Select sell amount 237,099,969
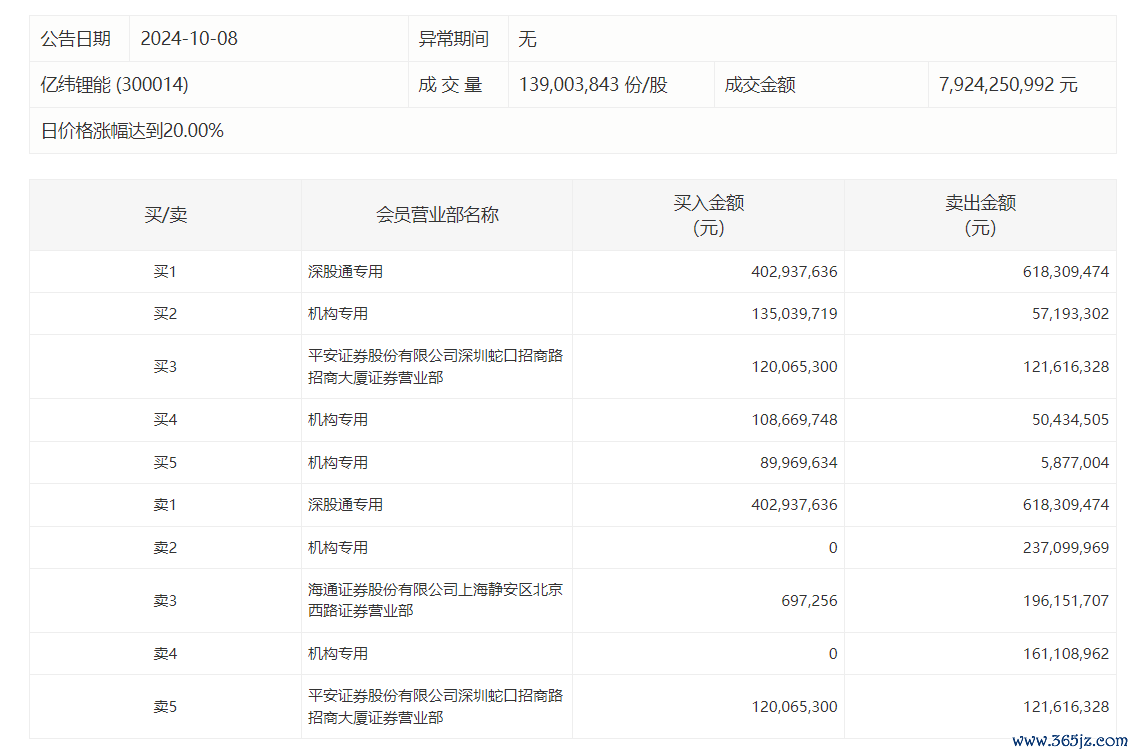The height and width of the screenshot is (756, 1135). 1066,547
